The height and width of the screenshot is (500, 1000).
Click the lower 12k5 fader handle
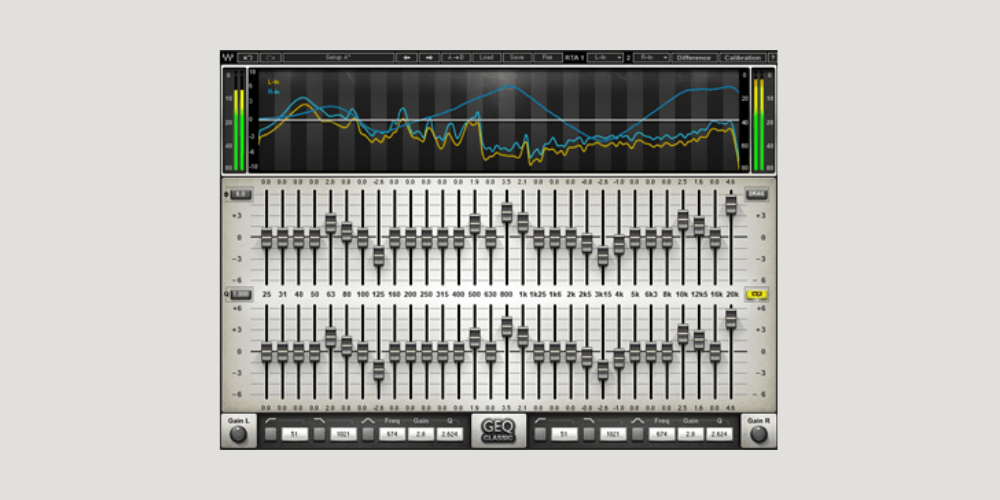coord(699,340)
